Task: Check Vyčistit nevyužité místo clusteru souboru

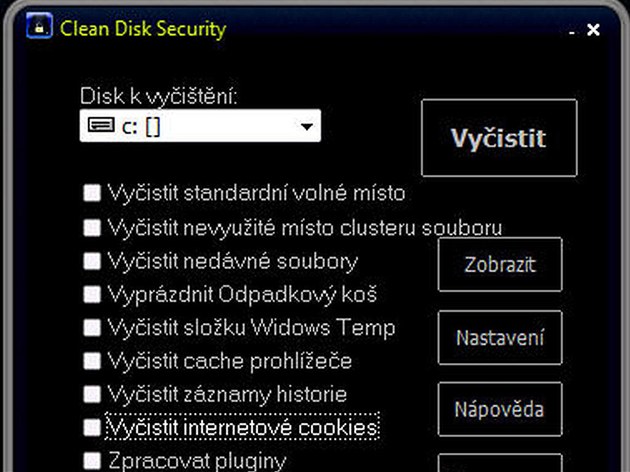Action: click(92, 228)
